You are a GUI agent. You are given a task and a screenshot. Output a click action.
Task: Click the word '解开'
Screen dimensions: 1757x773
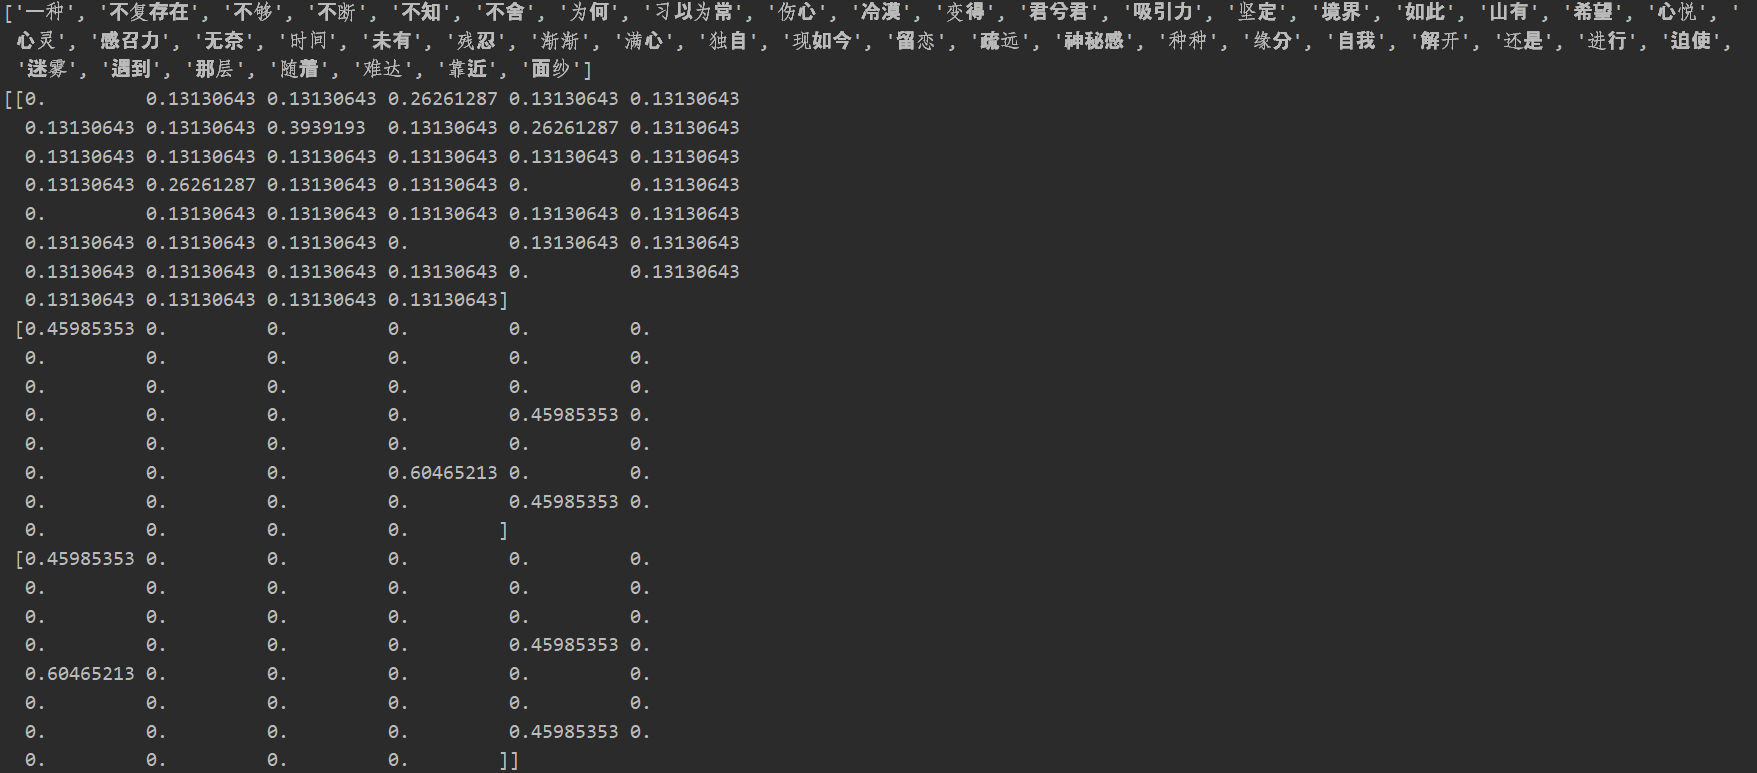pyautogui.click(x=1440, y=41)
